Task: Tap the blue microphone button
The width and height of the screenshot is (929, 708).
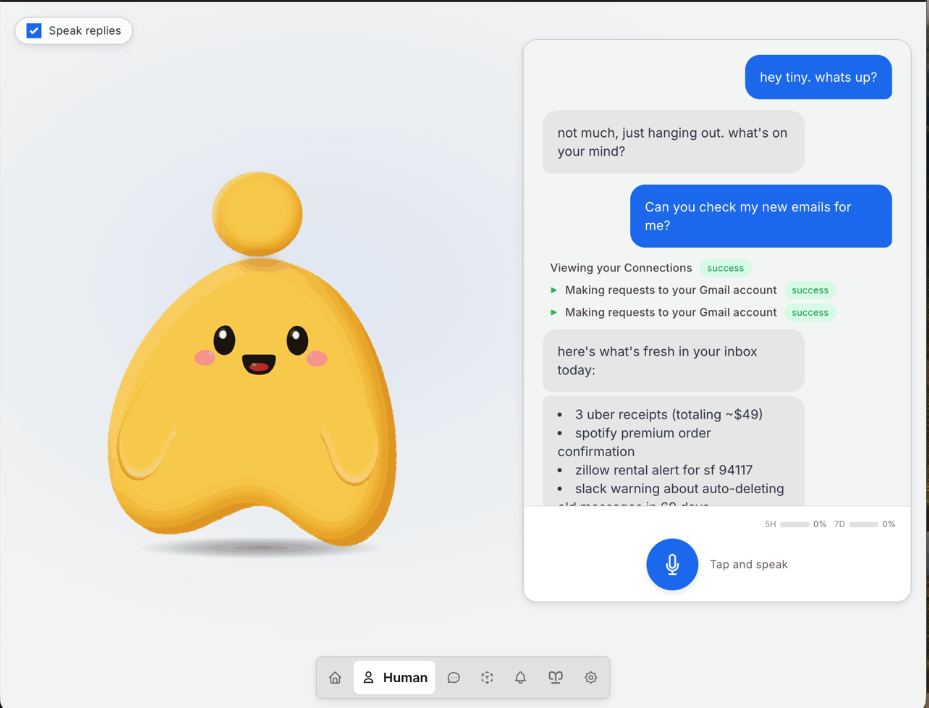Action: [x=672, y=564]
